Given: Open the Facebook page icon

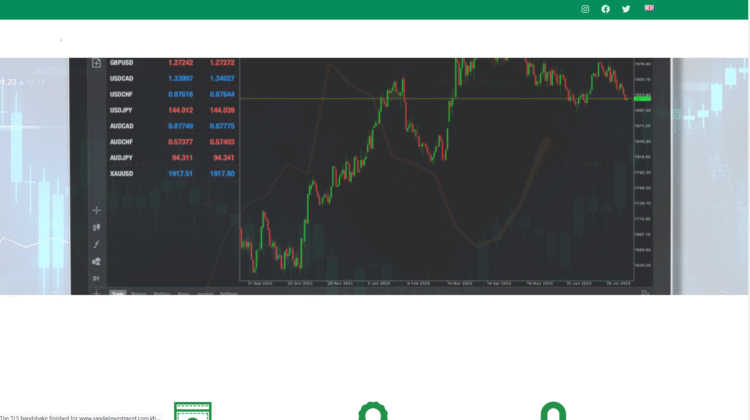Looking at the screenshot, I should (x=605, y=9).
